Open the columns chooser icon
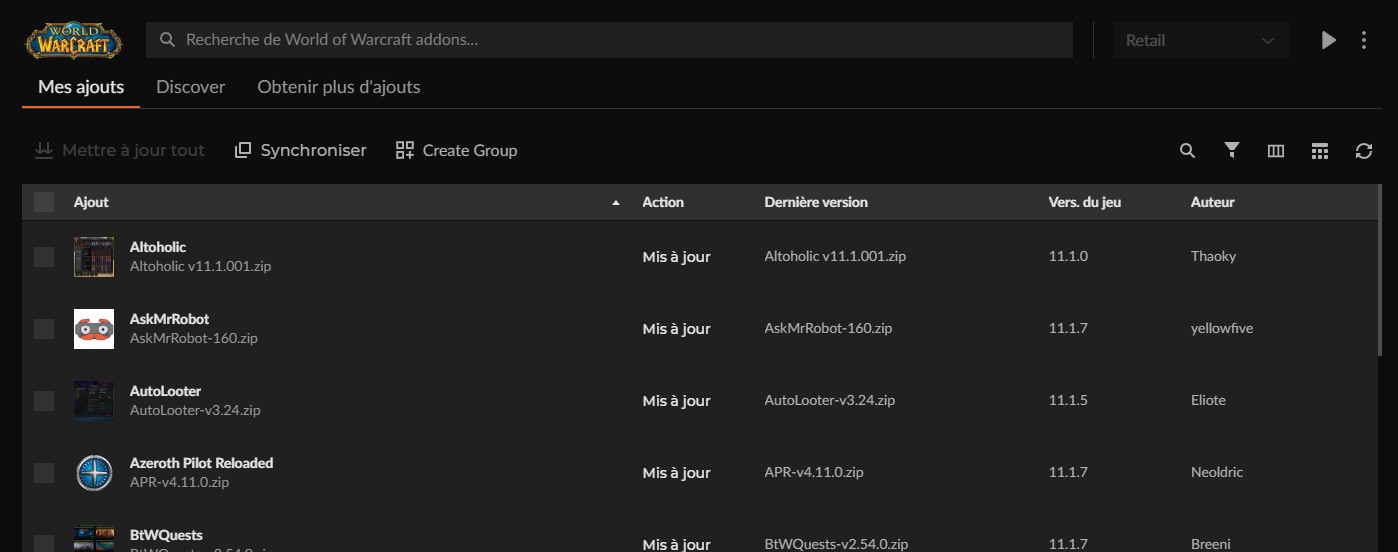Viewport: 1398px width, 552px height. (x=1275, y=151)
